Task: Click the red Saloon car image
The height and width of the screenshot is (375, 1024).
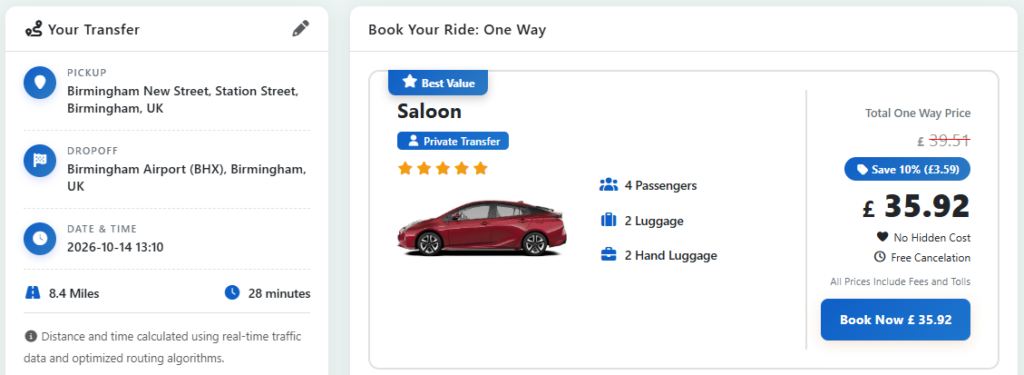Action: [x=483, y=228]
